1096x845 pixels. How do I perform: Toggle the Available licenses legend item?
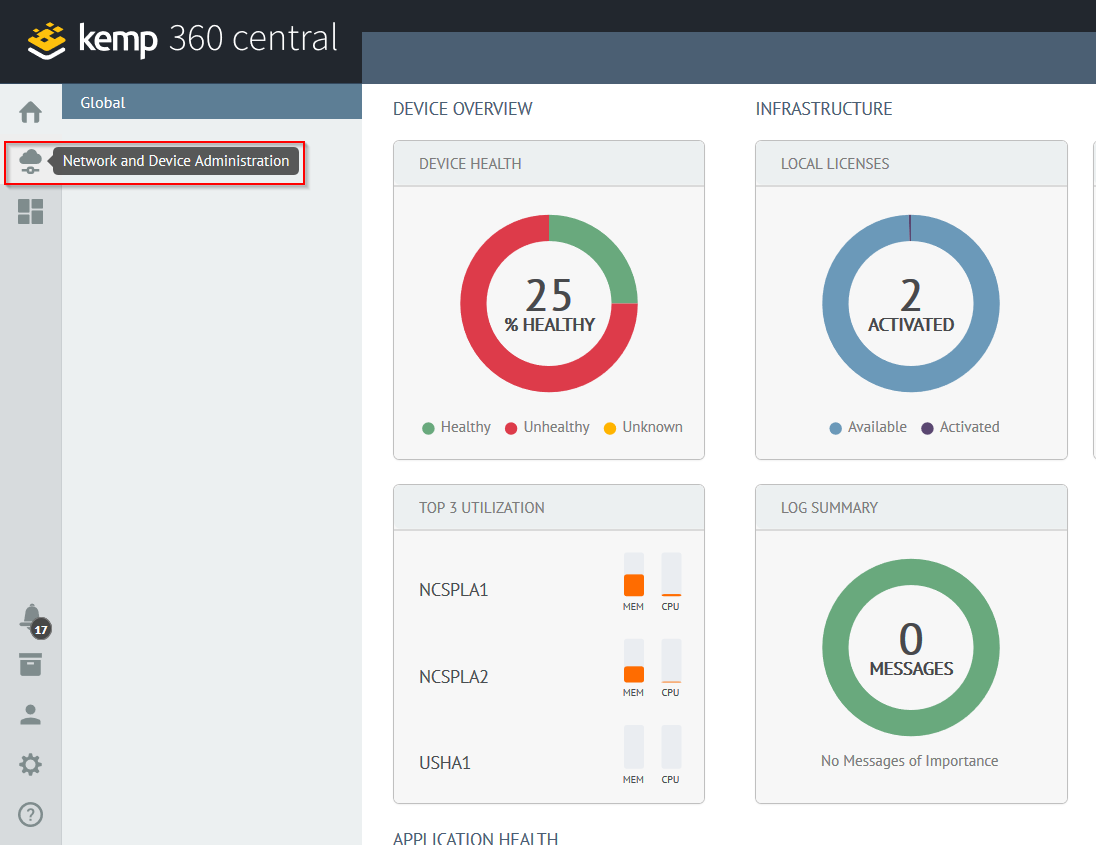(867, 427)
